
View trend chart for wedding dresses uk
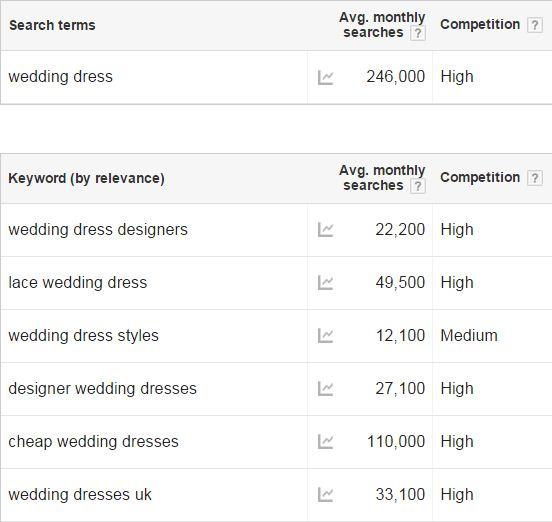point(325,495)
